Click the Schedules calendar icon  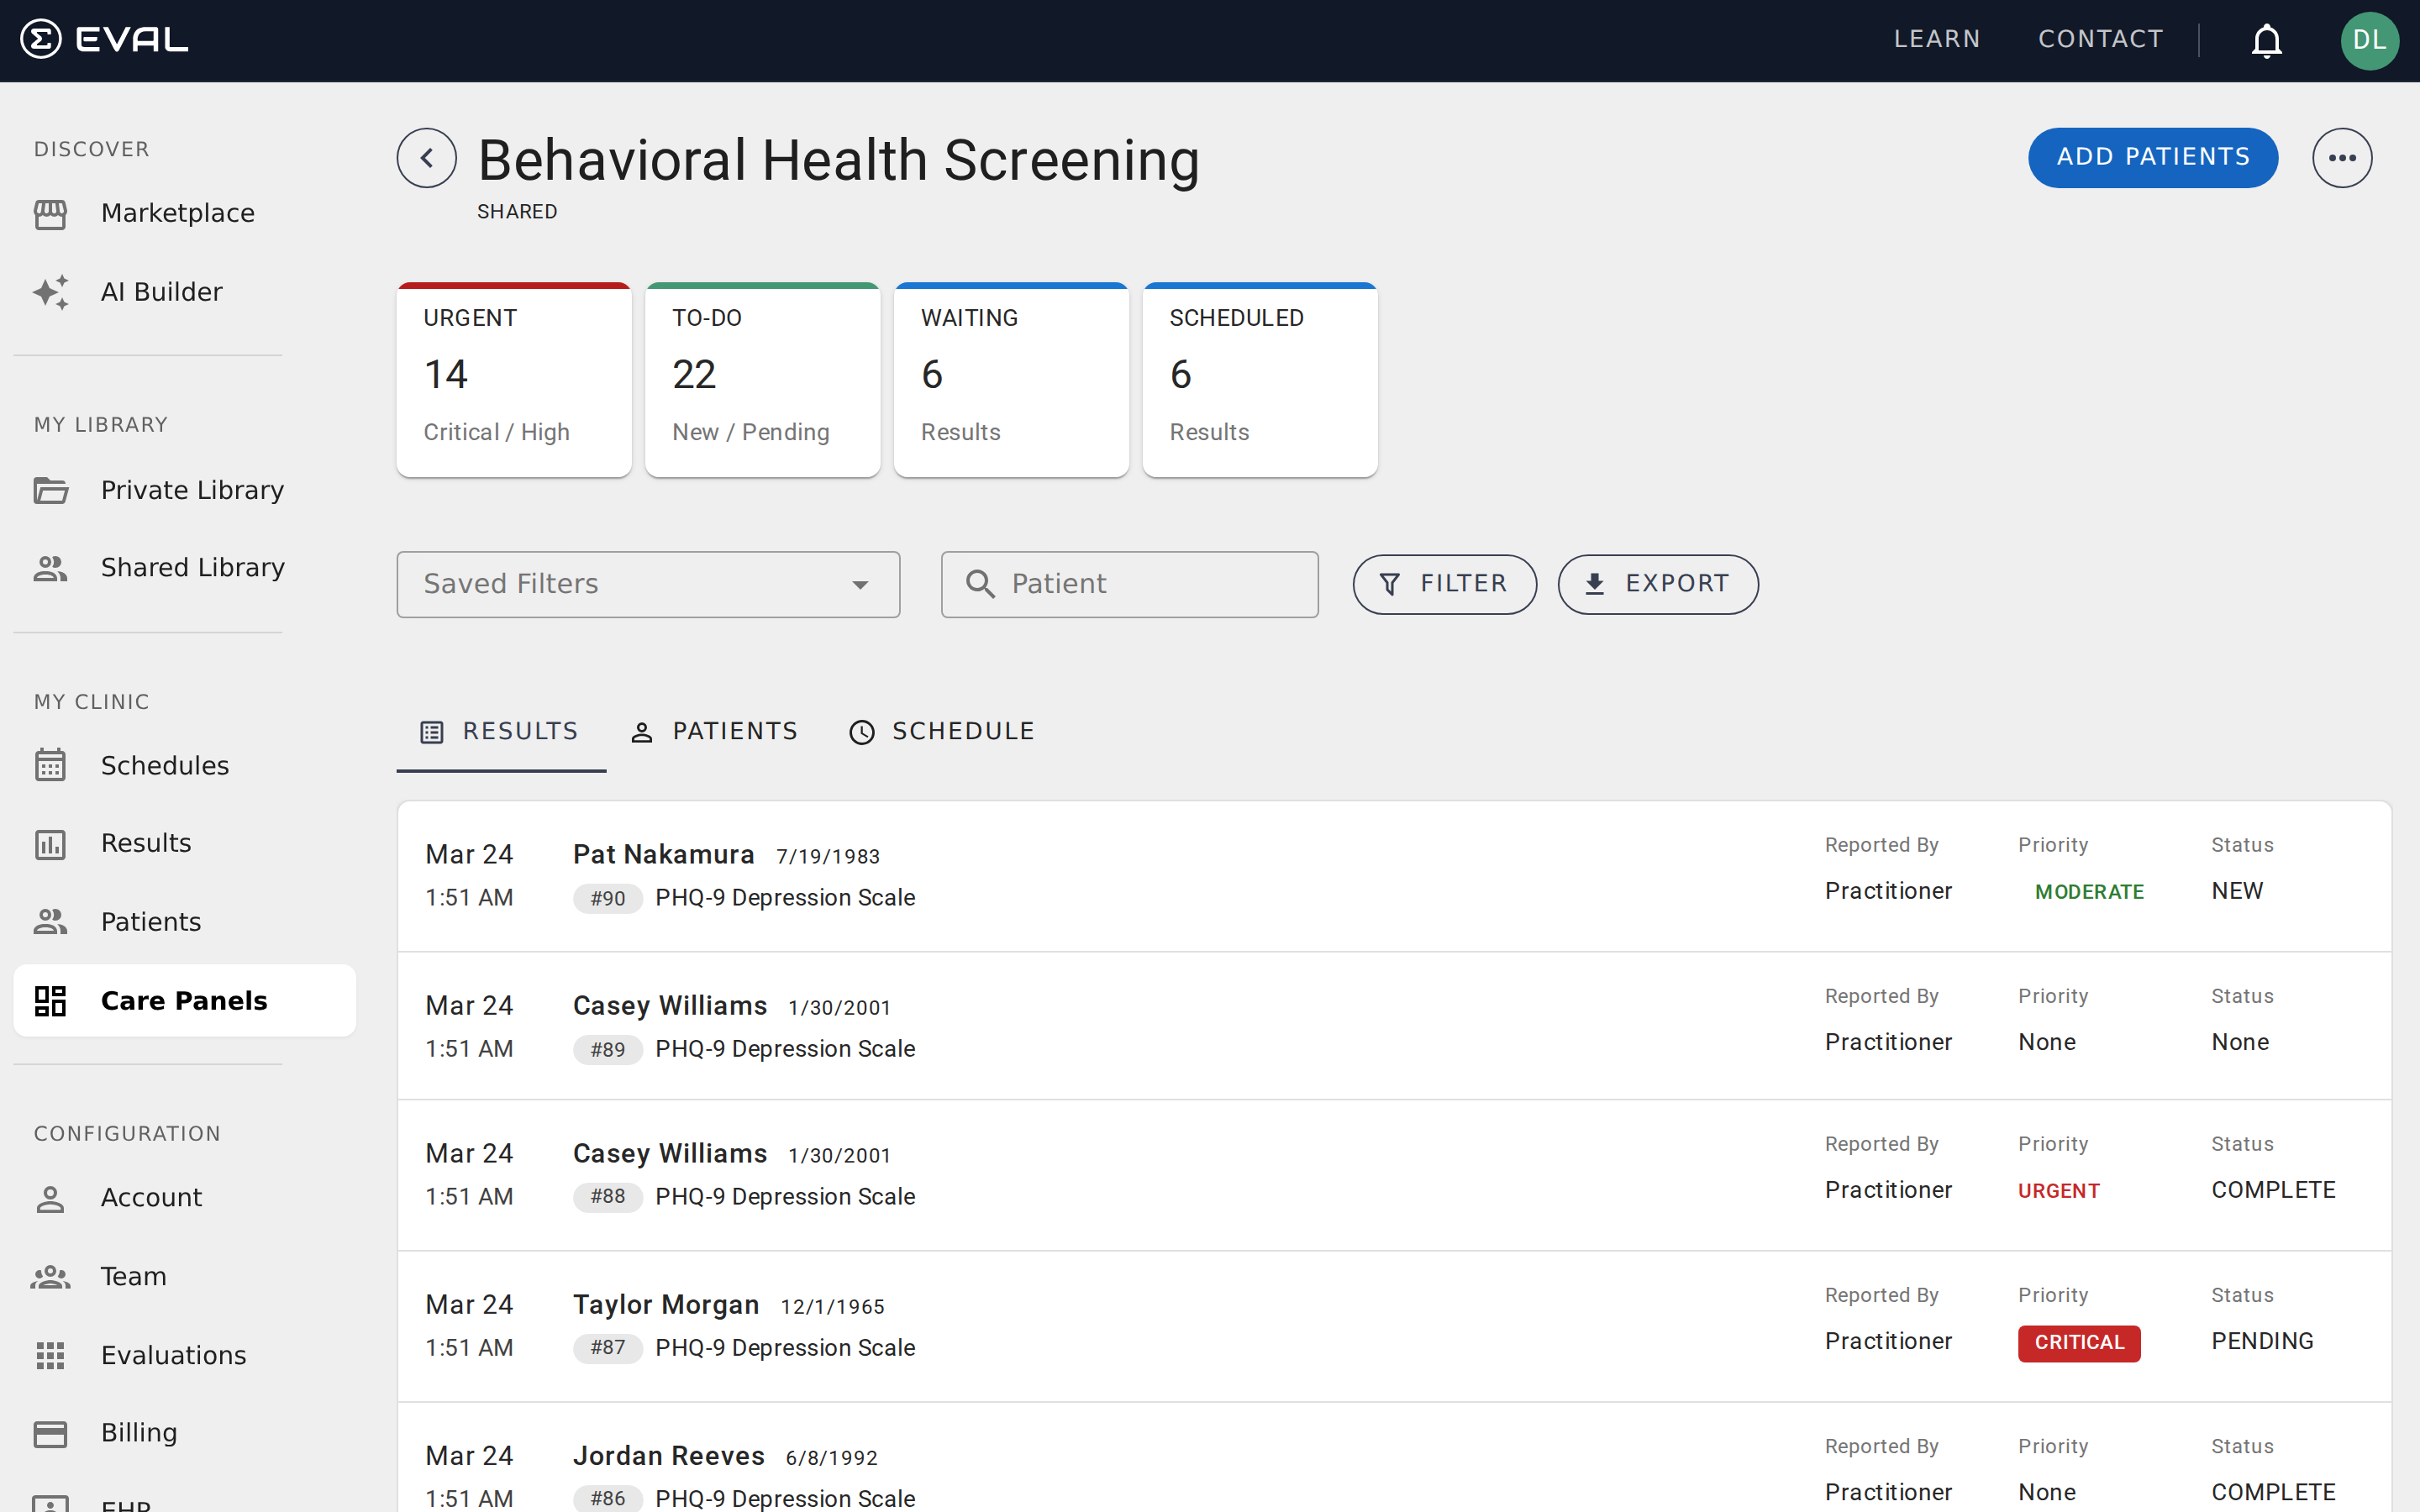click(x=51, y=764)
